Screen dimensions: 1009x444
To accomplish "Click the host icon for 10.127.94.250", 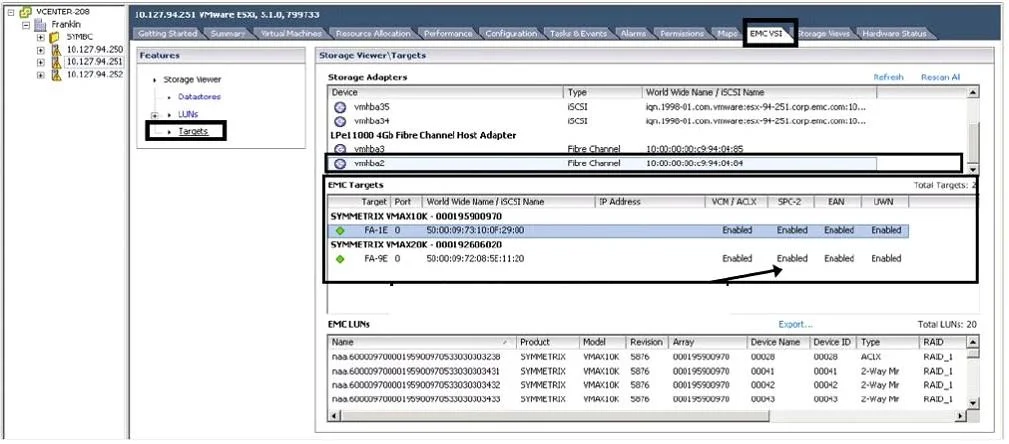I will point(55,50).
